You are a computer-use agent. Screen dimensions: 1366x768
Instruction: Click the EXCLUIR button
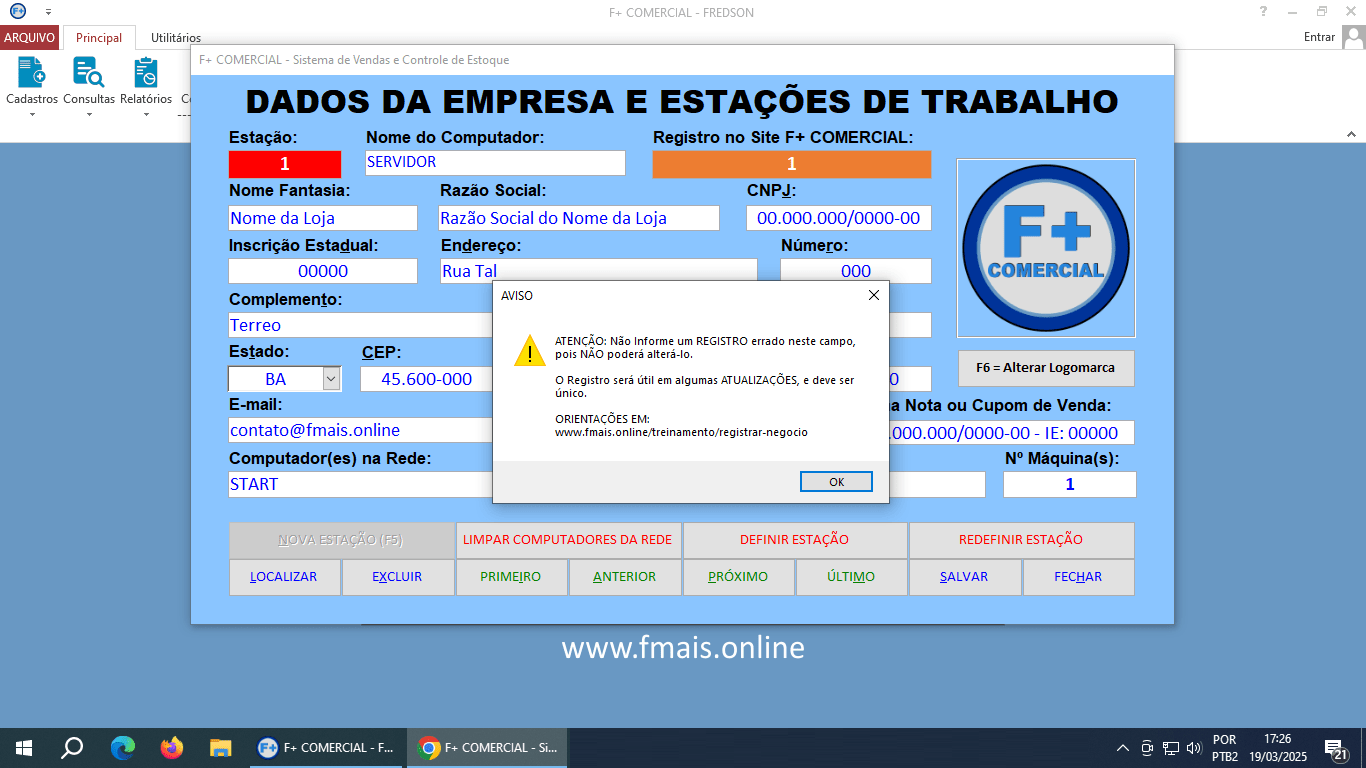pos(398,577)
